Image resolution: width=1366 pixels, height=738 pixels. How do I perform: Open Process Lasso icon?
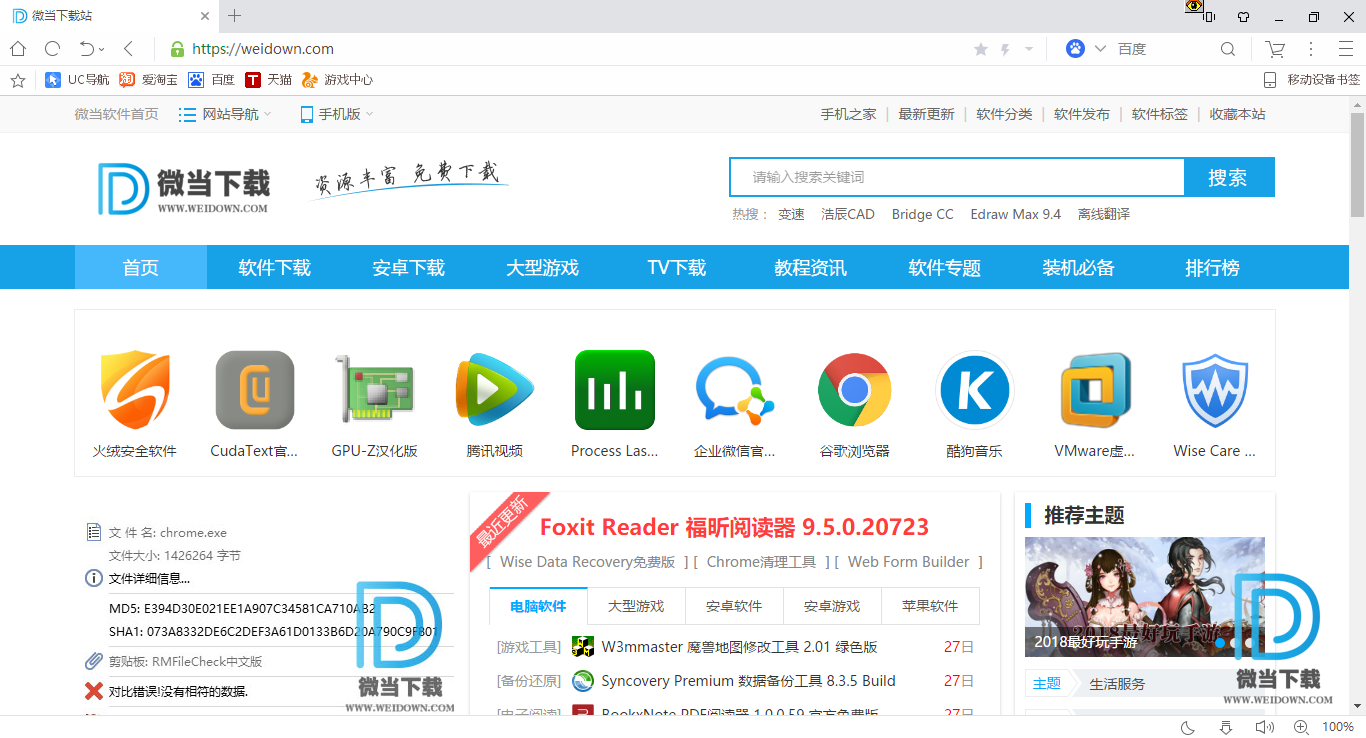pyautogui.click(x=615, y=390)
